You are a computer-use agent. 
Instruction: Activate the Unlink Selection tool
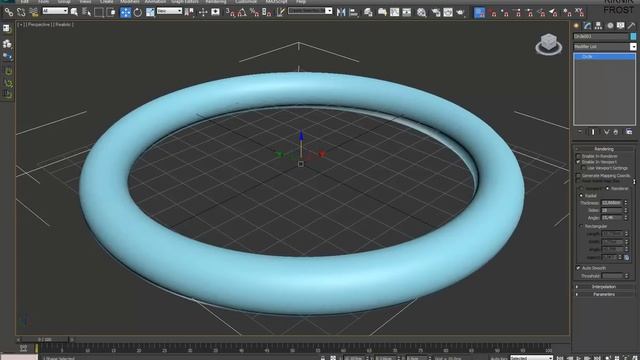(x=21, y=12)
